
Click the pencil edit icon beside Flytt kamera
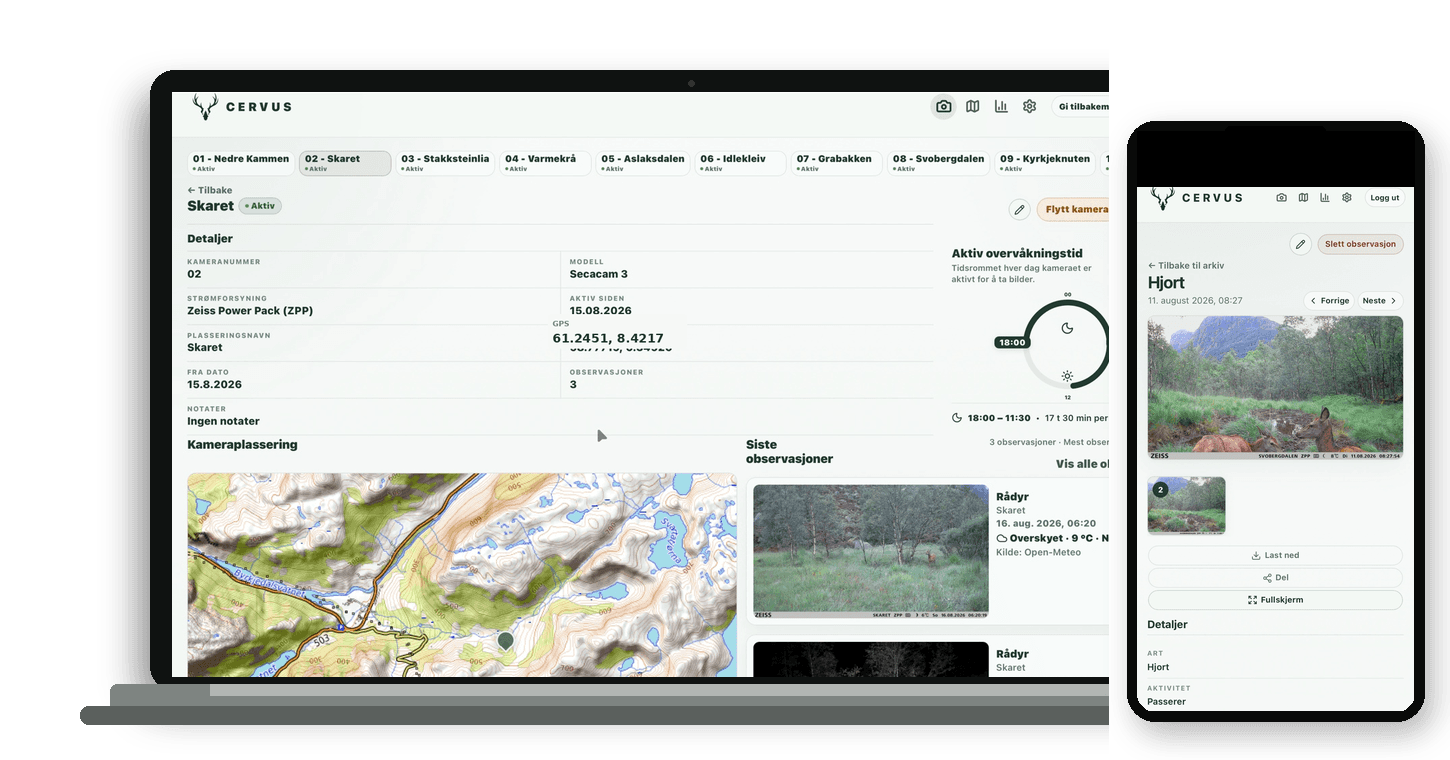click(1019, 210)
